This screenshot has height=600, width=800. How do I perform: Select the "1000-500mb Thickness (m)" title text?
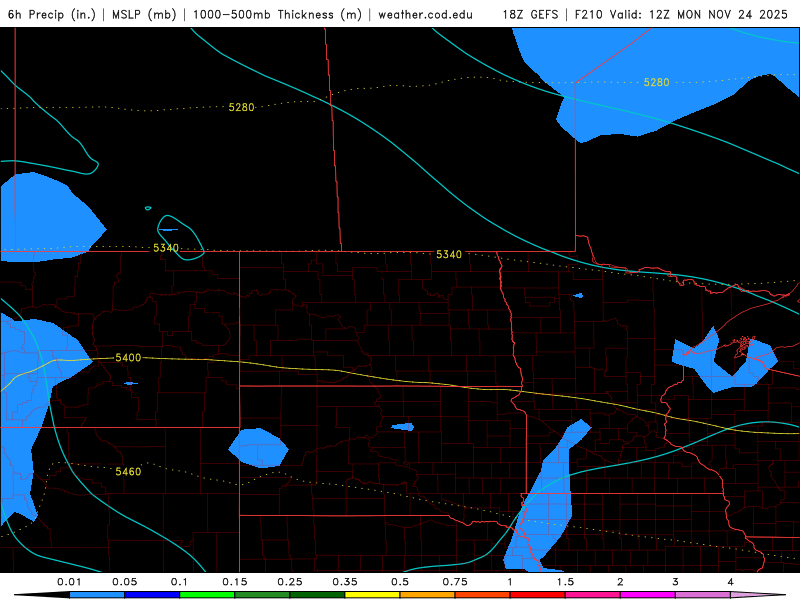pyautogui.click(x=277, y=14)
